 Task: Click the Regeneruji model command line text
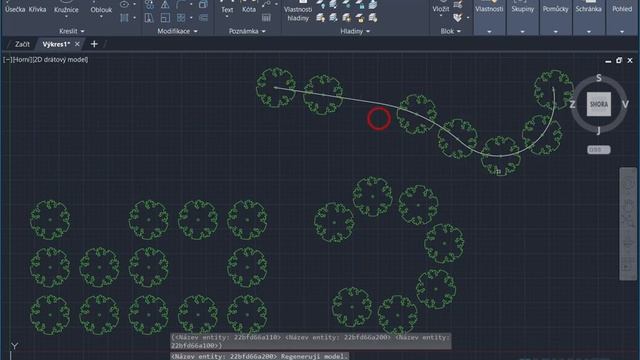313,356
